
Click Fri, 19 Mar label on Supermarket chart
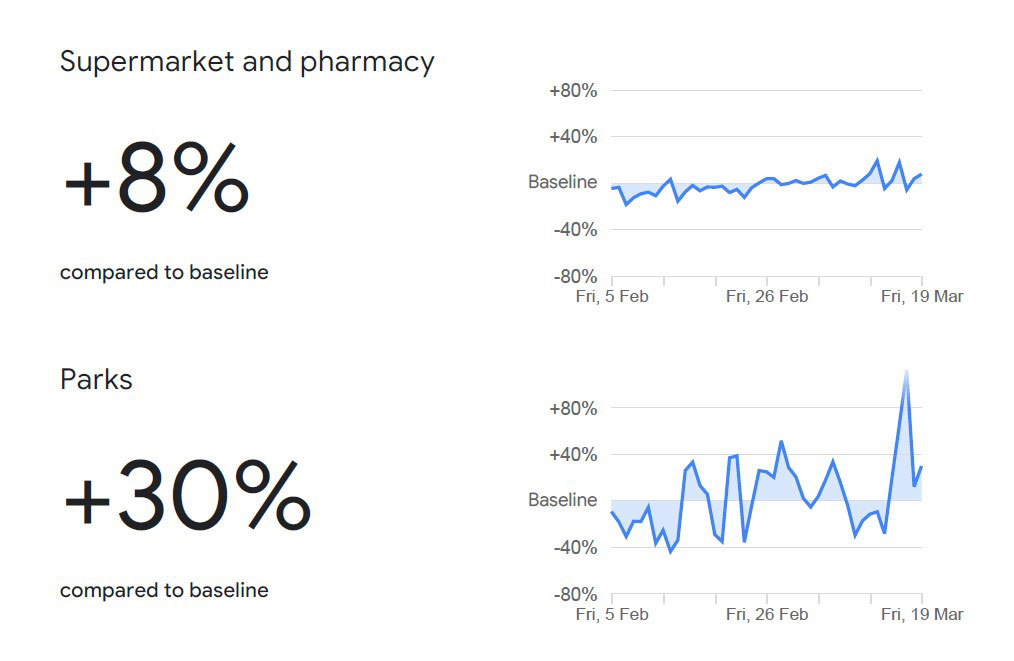(922, 297)
